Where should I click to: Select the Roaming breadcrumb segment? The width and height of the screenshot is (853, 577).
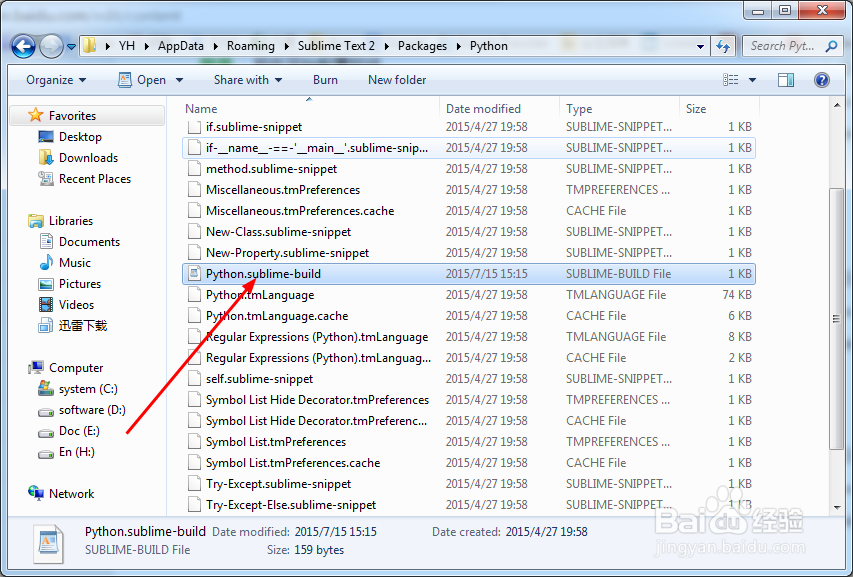click(251, 46)
